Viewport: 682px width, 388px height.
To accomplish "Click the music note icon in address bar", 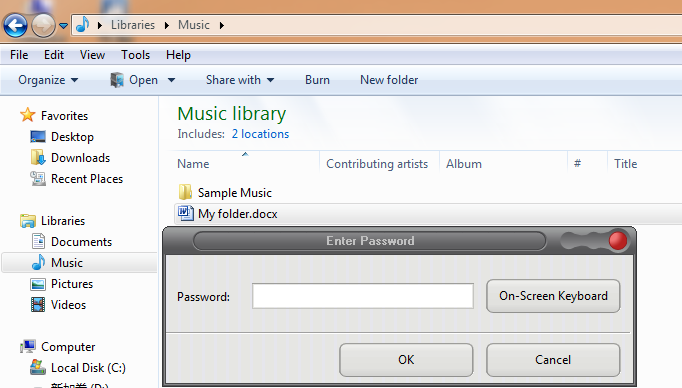I will pyautogui.click(x=83, y=25).
